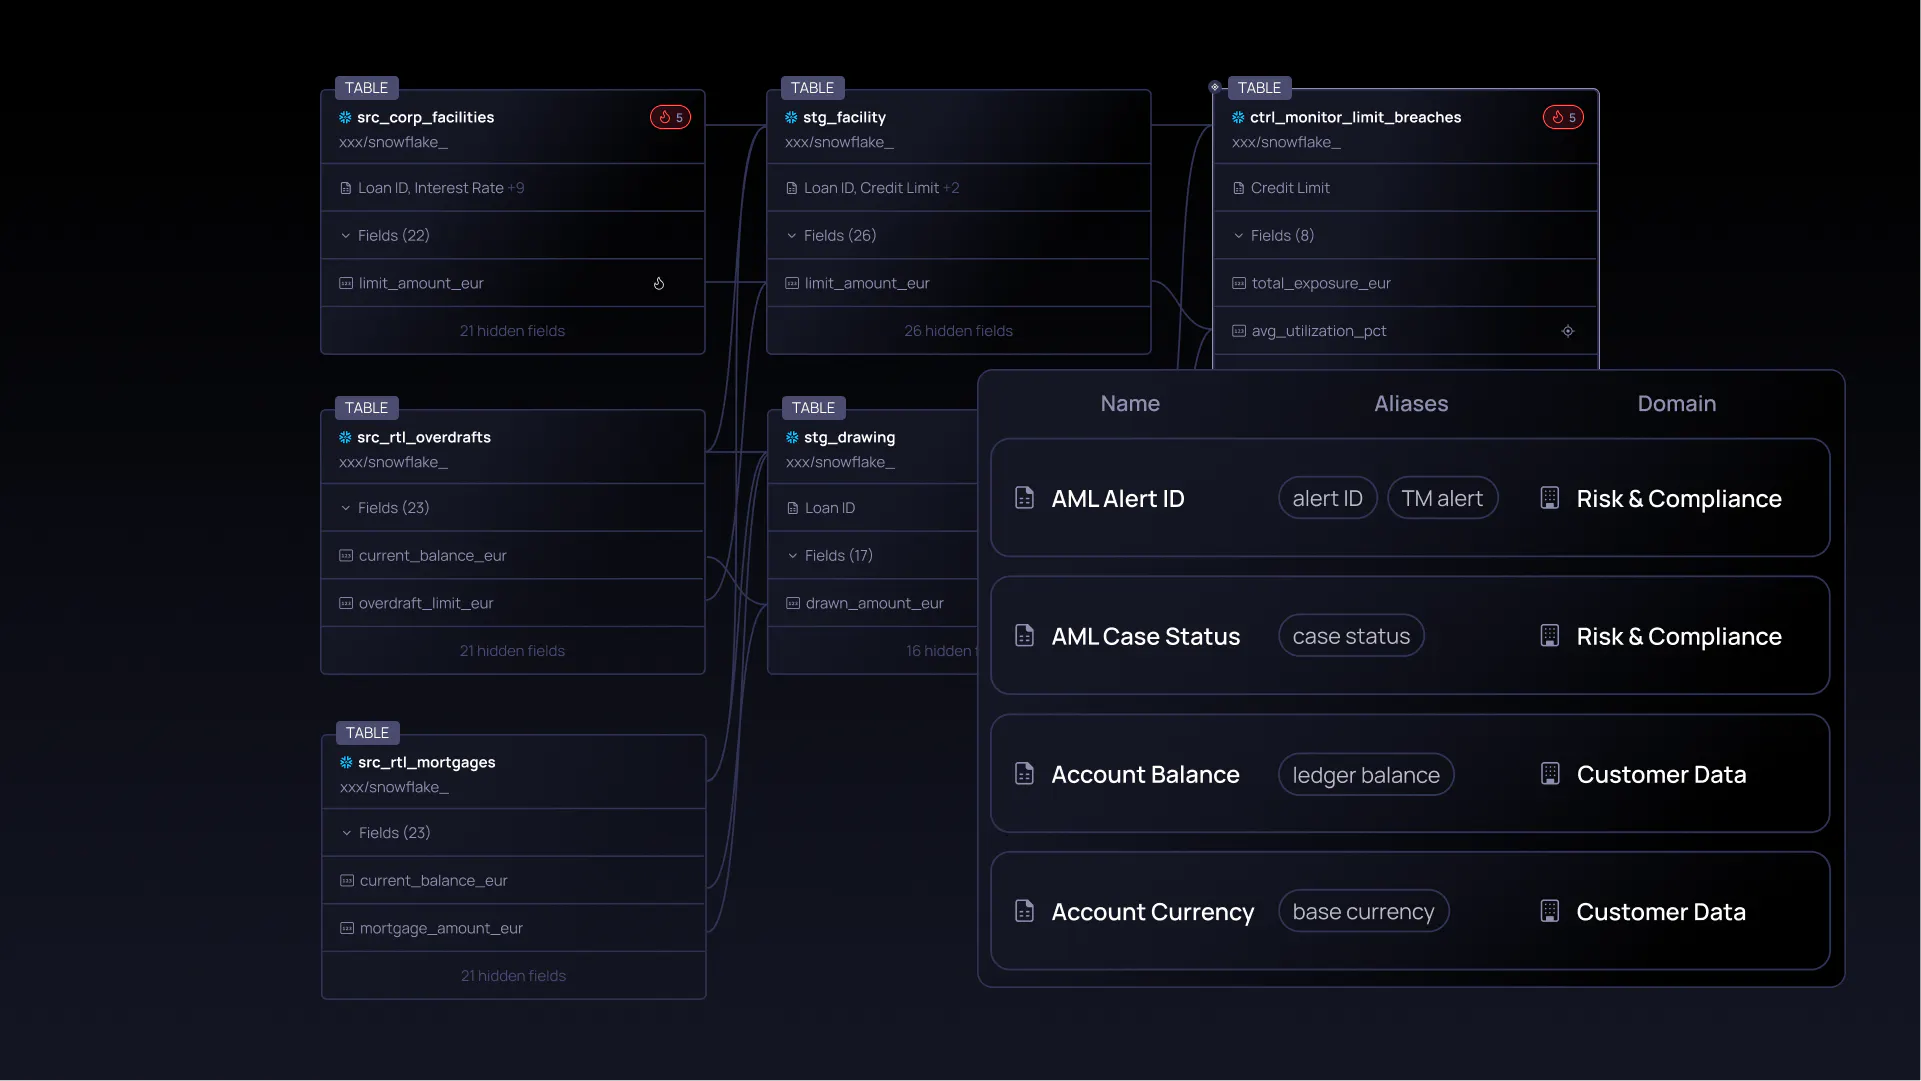Click the snowflake icon of stg_facility
The height and width of the screenshot is (1081, 1921).
coord(791,117)
